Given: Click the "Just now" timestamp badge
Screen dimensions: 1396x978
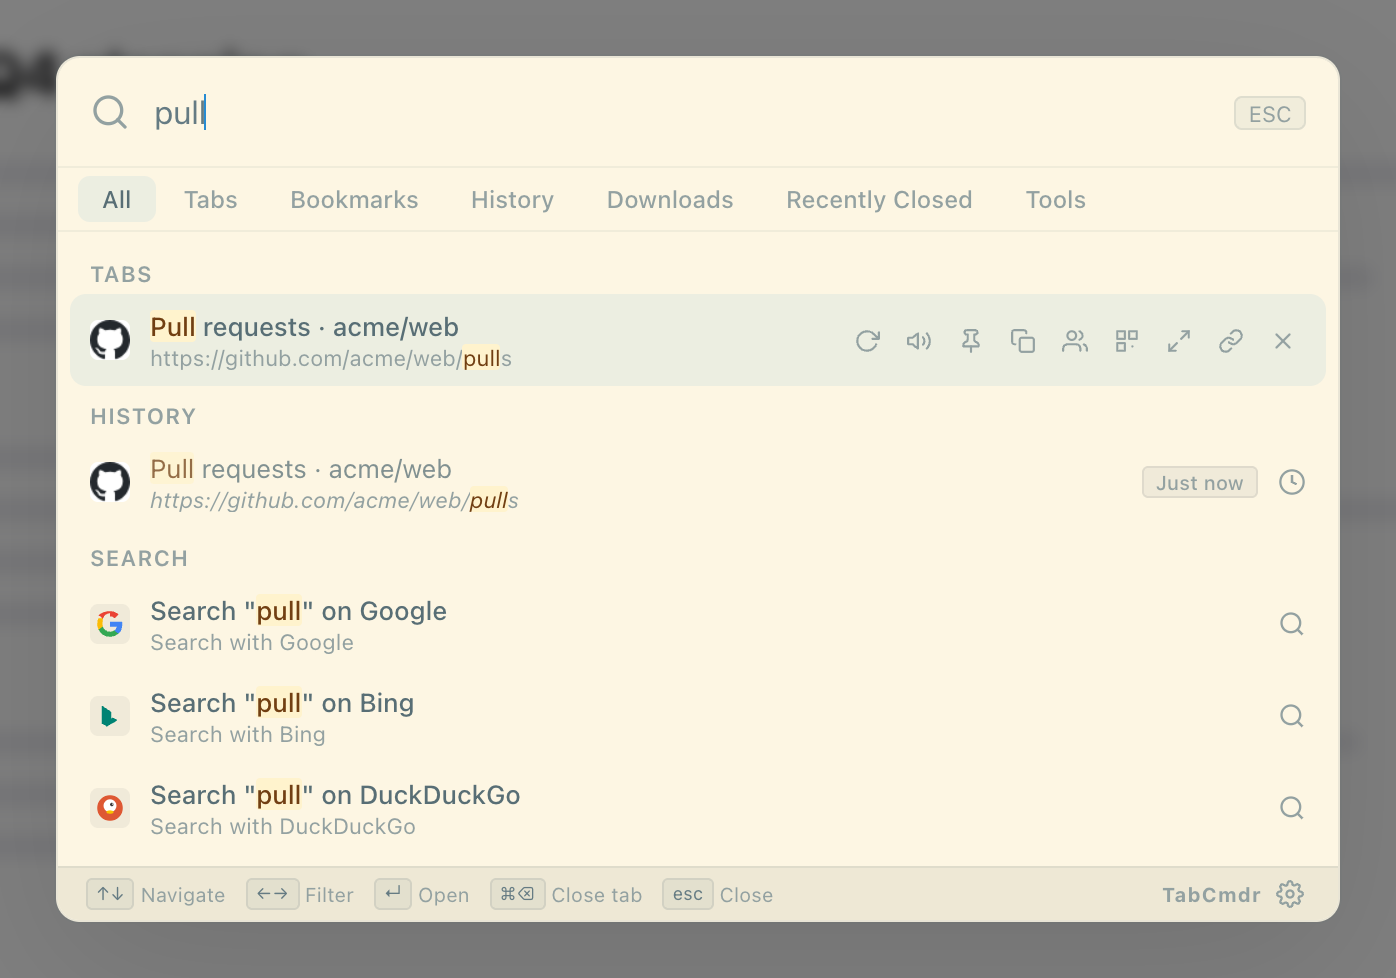Looking at the screenshot, I should tap(1200, 482).
